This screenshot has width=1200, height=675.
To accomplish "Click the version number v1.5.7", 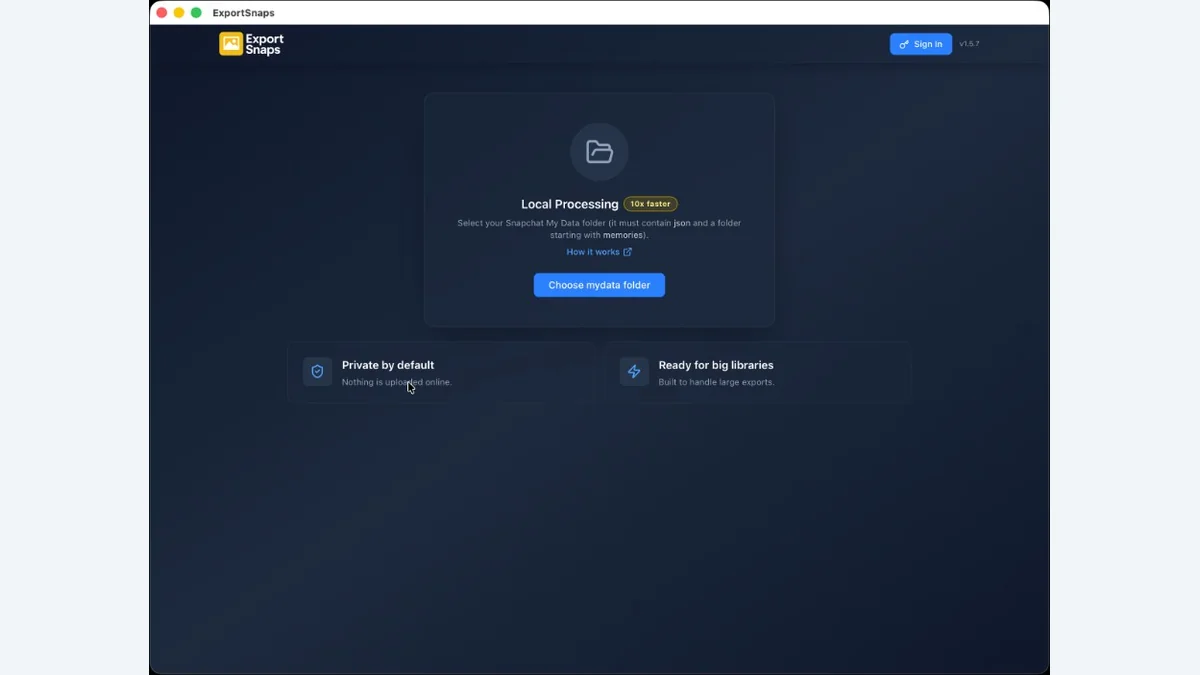I will point(969,44).
